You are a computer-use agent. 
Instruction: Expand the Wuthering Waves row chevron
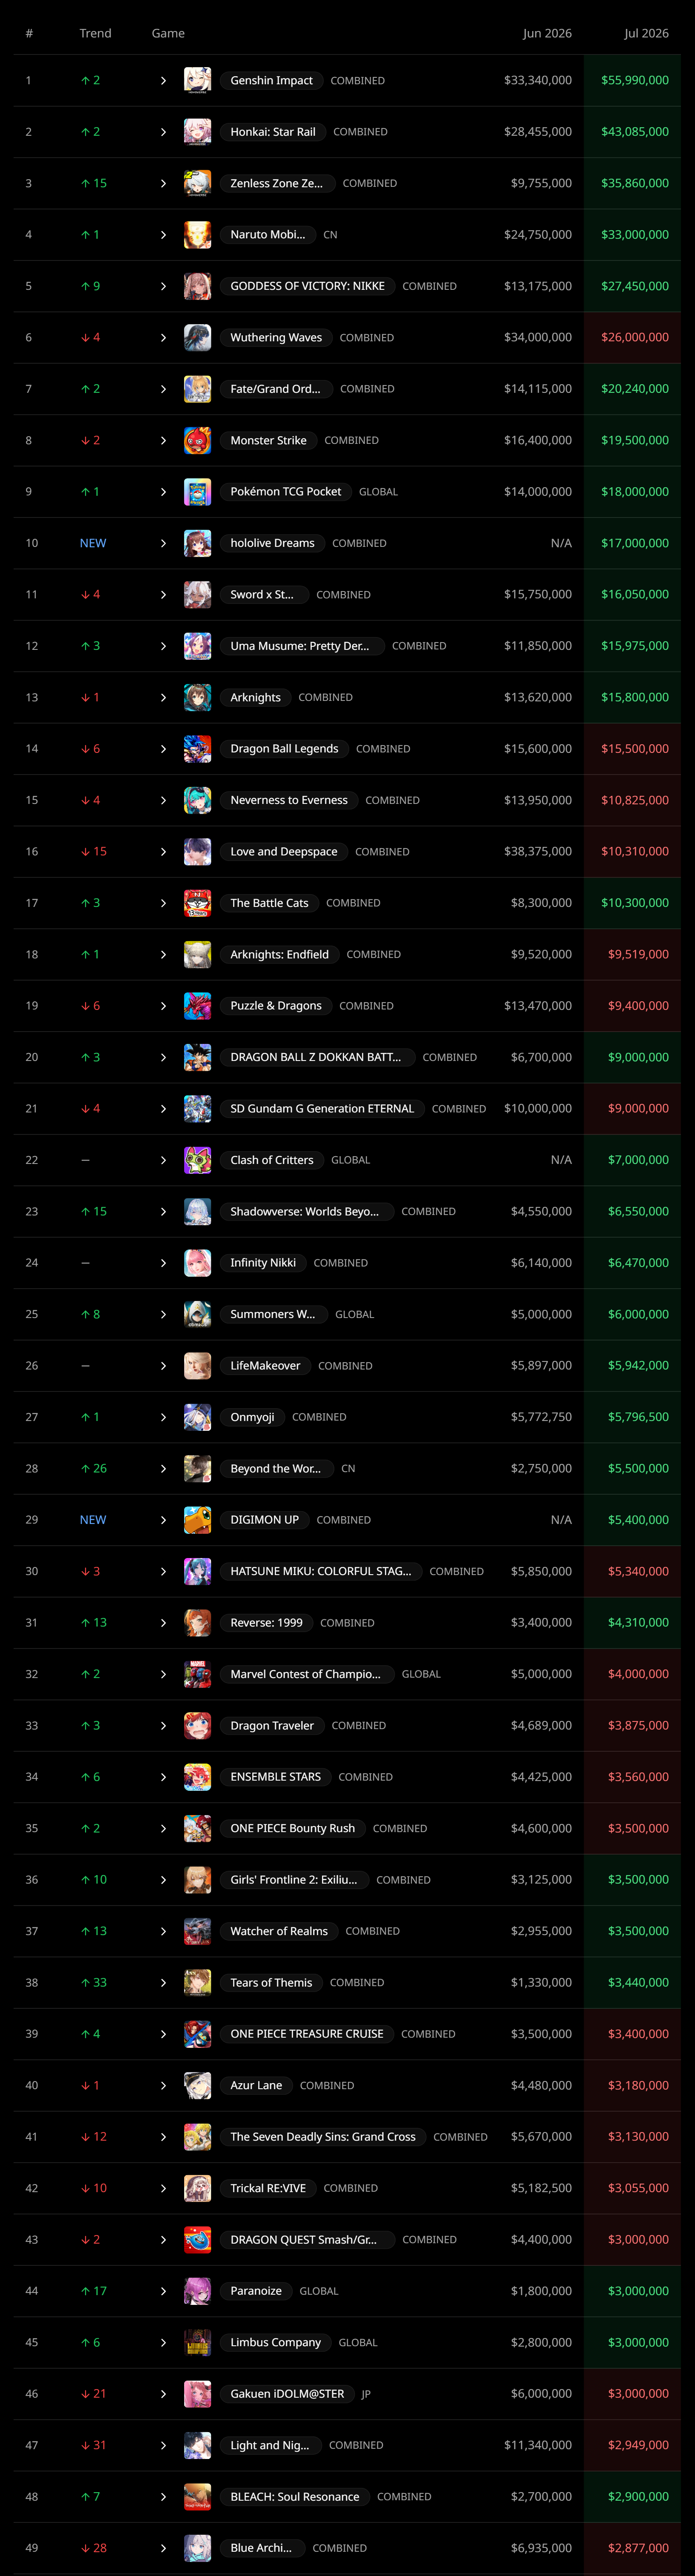pyautogui.click(x=163, y=338)
